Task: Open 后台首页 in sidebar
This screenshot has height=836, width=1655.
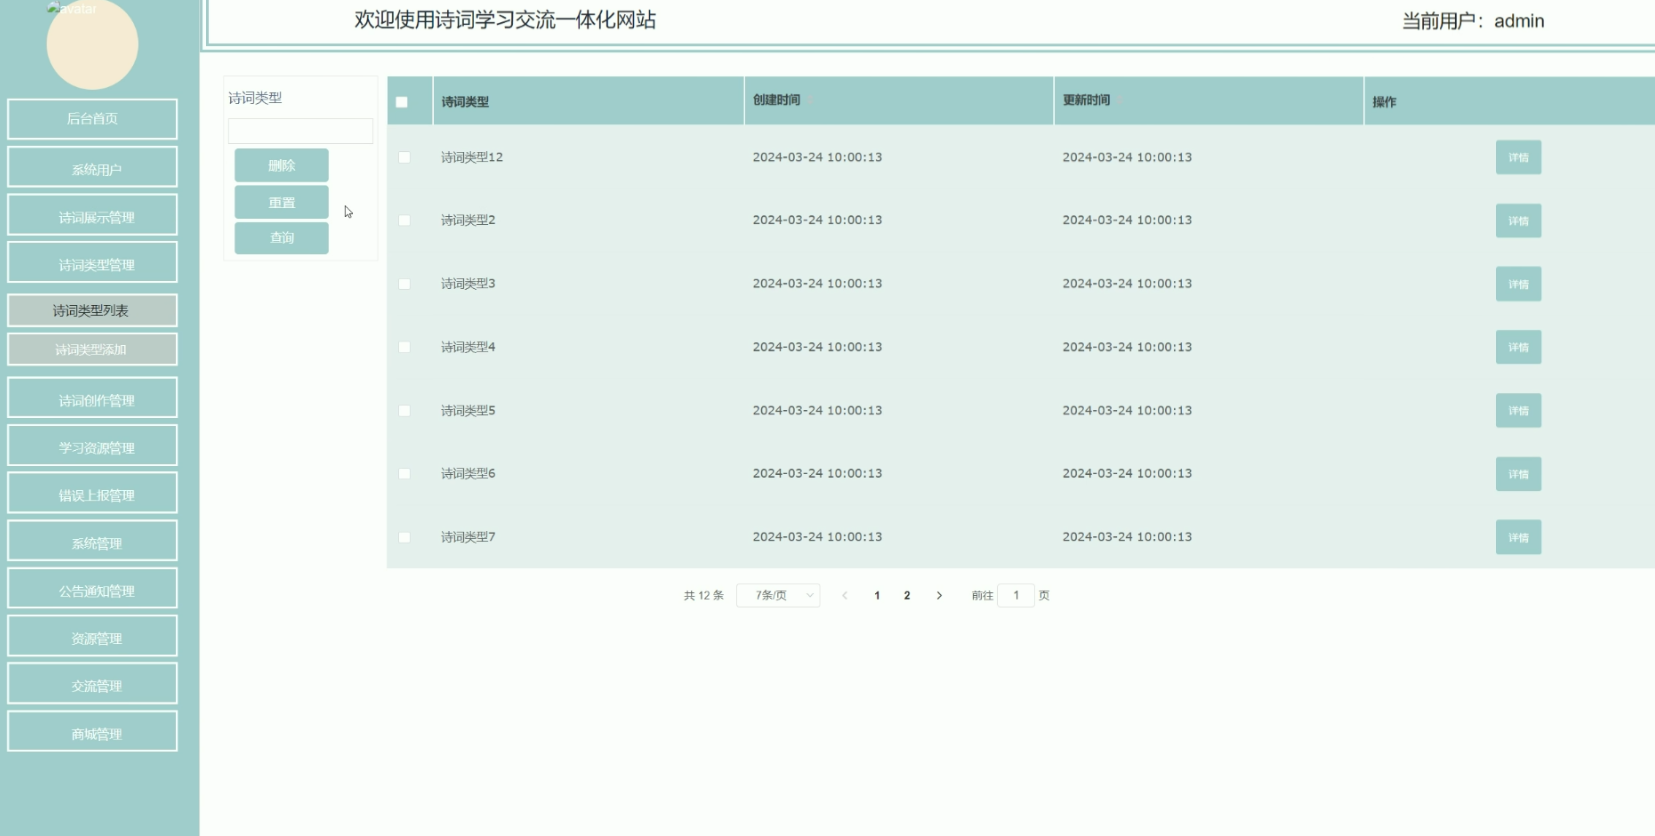Action: (x=93, y=119)
